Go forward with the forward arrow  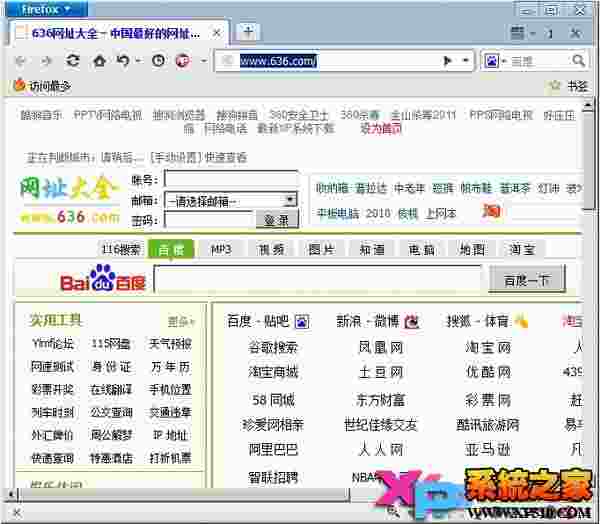(46, 60)
